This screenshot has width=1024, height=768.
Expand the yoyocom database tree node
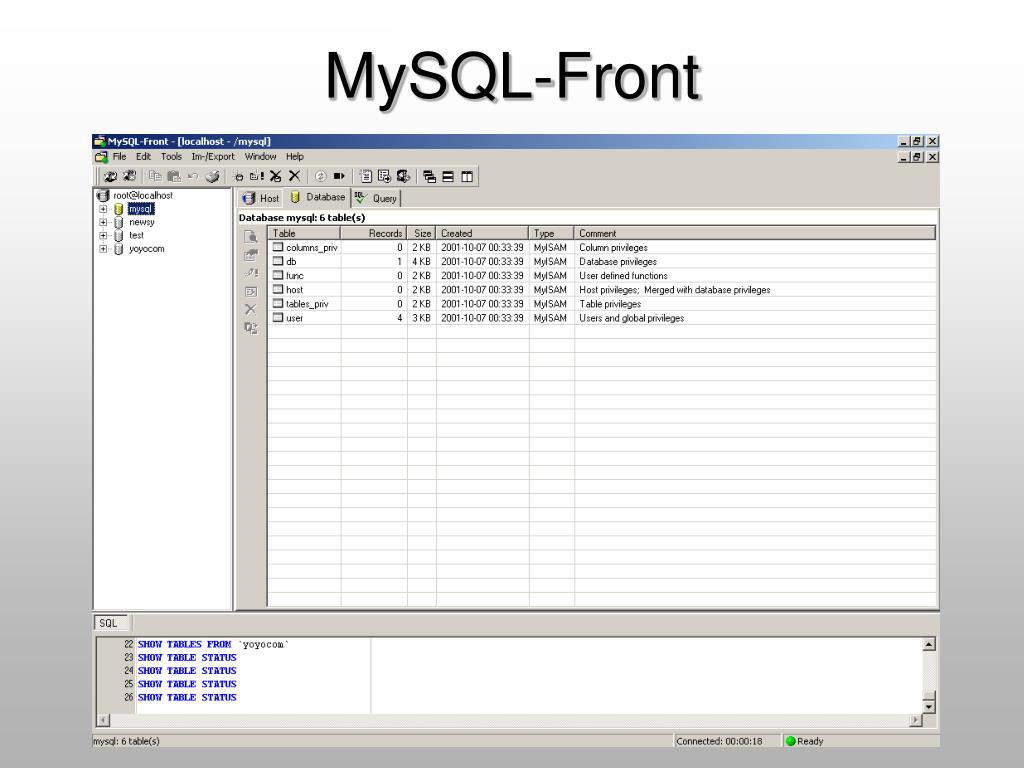(x=103, y=249)
